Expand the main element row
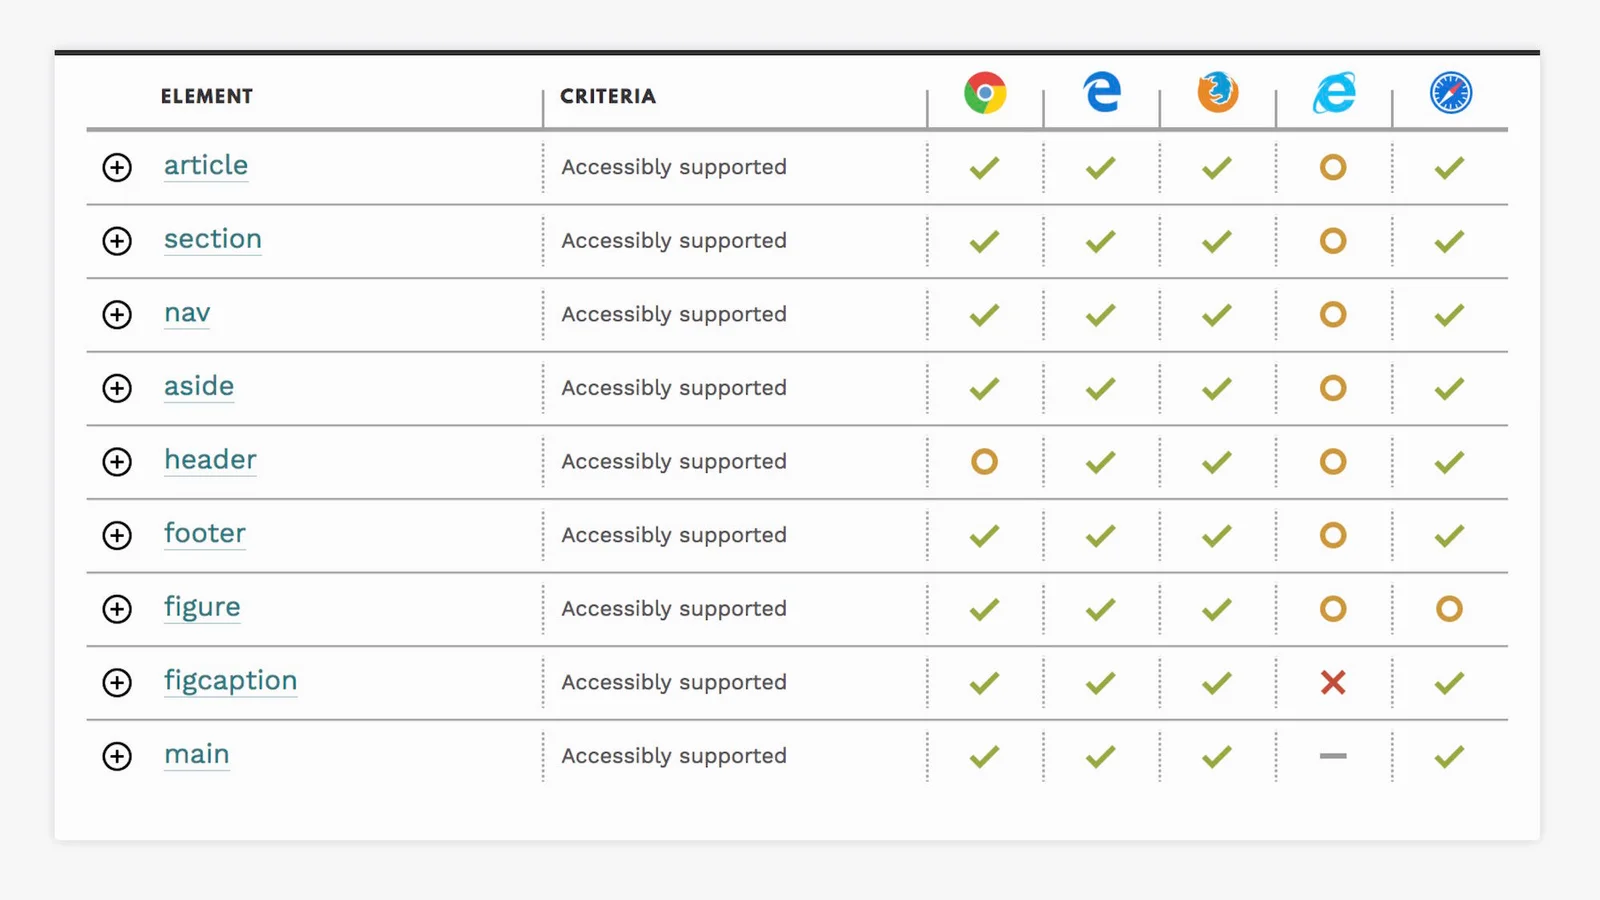1600x900 pixels. pyautogui.click(x=117, y=756)
